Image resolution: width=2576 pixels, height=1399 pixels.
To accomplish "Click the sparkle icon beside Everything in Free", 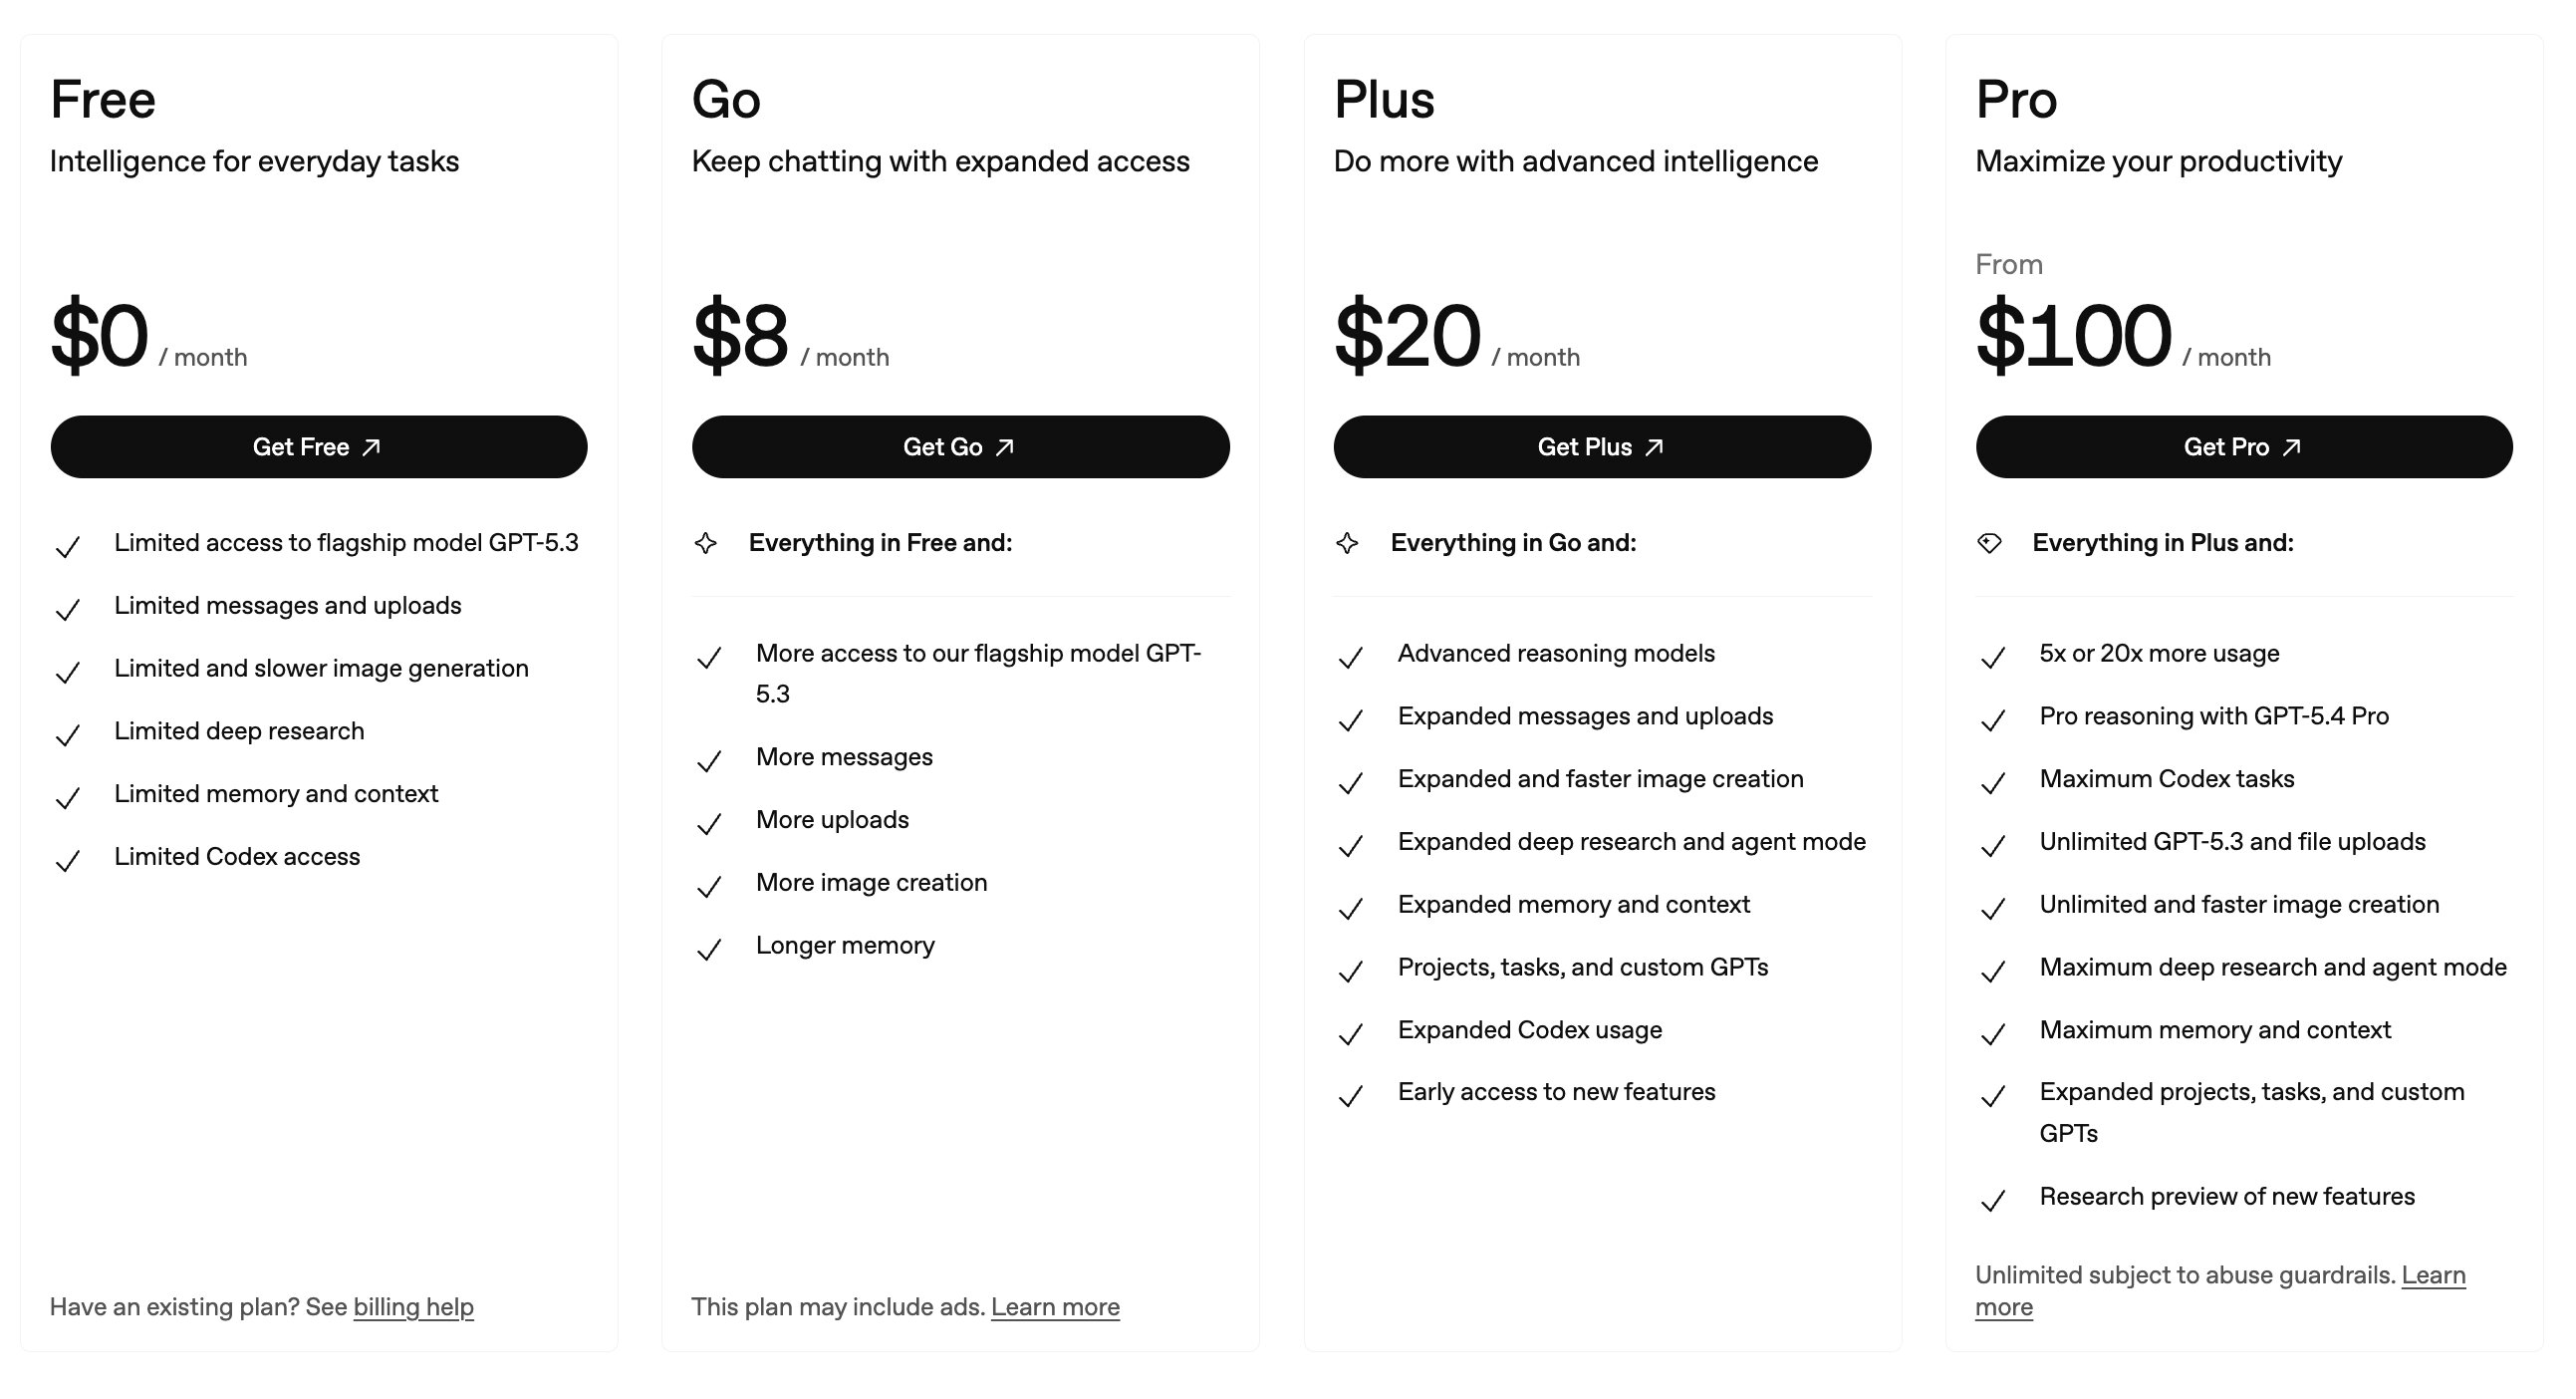I will (x=706, y=543).
